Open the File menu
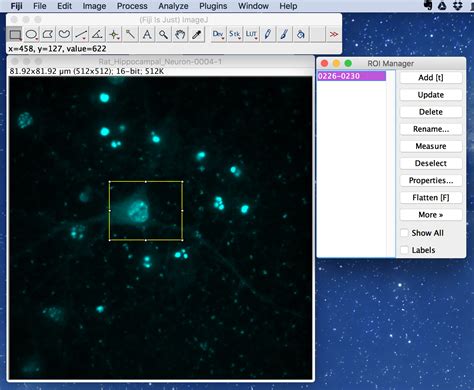 pos(40,6)
